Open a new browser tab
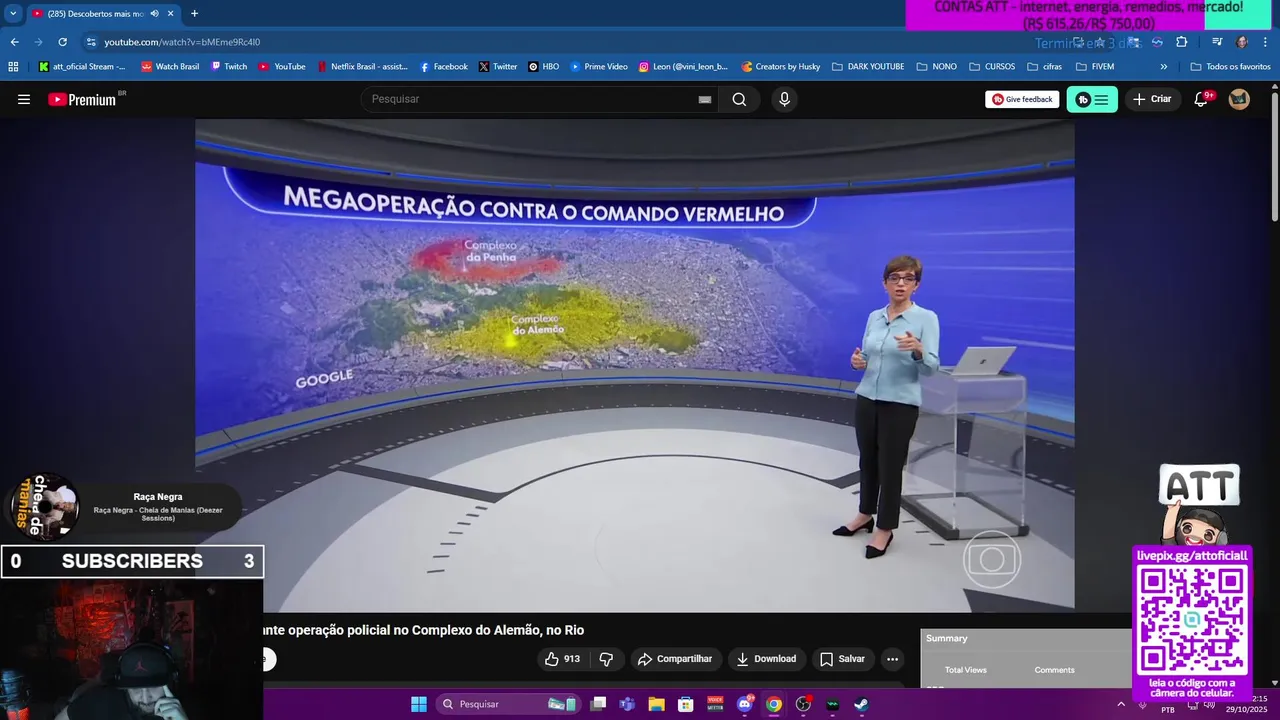Image resolution: width=1280 pixels, height=720 pixels. click(x=194, y=14)
